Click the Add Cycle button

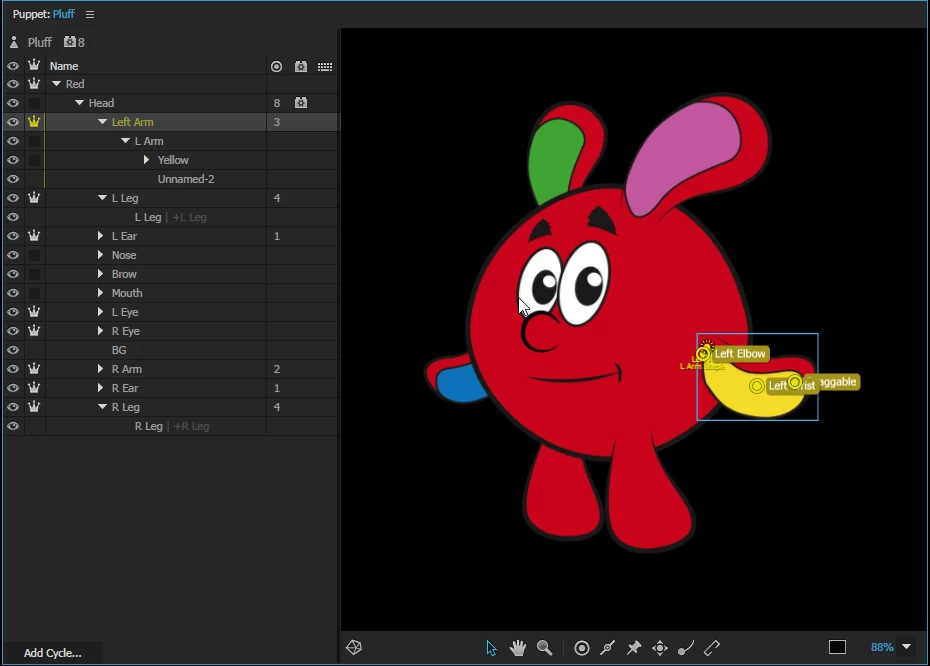52,653
